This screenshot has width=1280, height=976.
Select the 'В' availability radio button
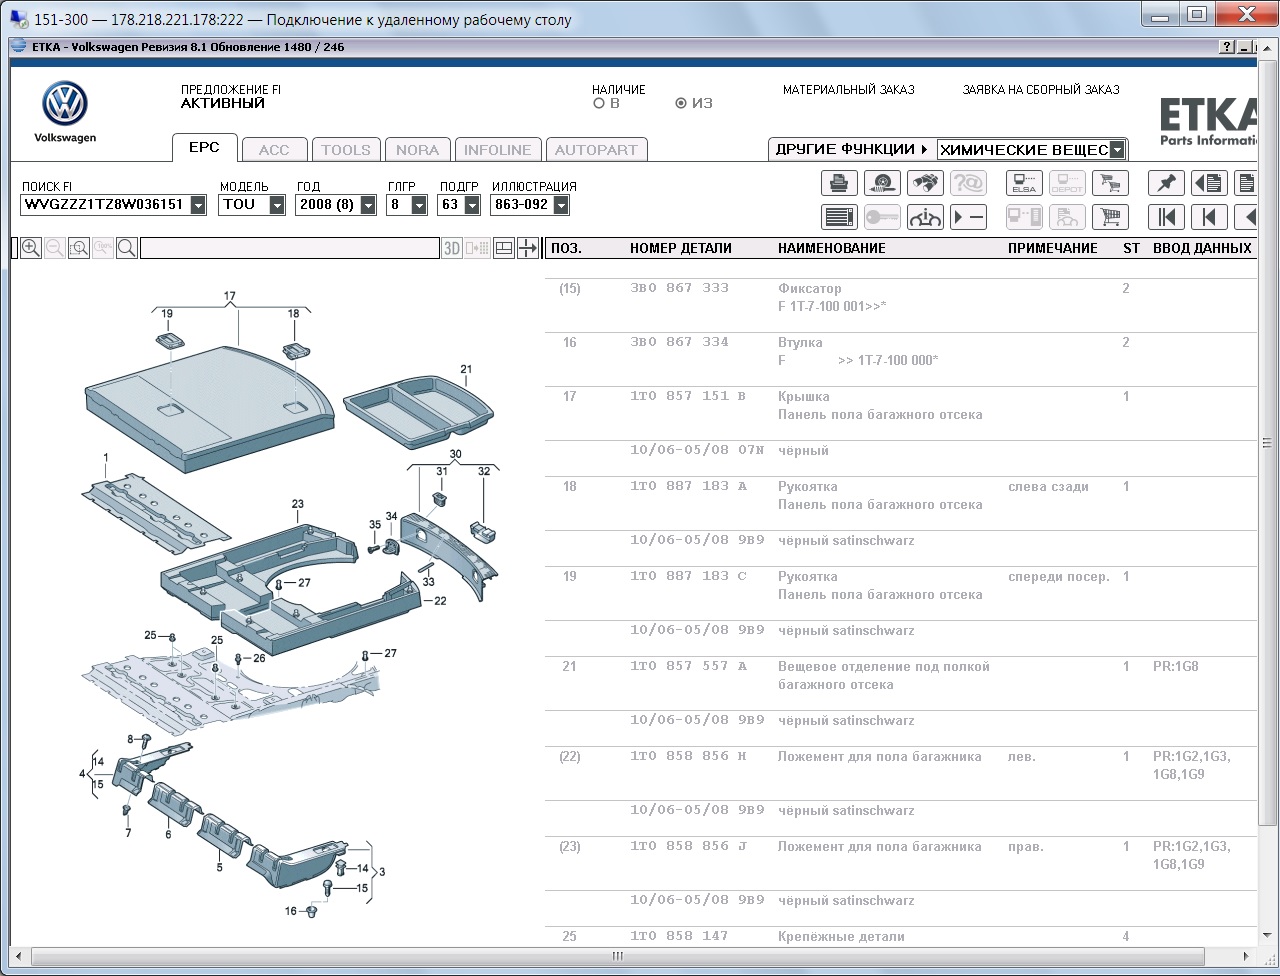[x=598, y=103]
